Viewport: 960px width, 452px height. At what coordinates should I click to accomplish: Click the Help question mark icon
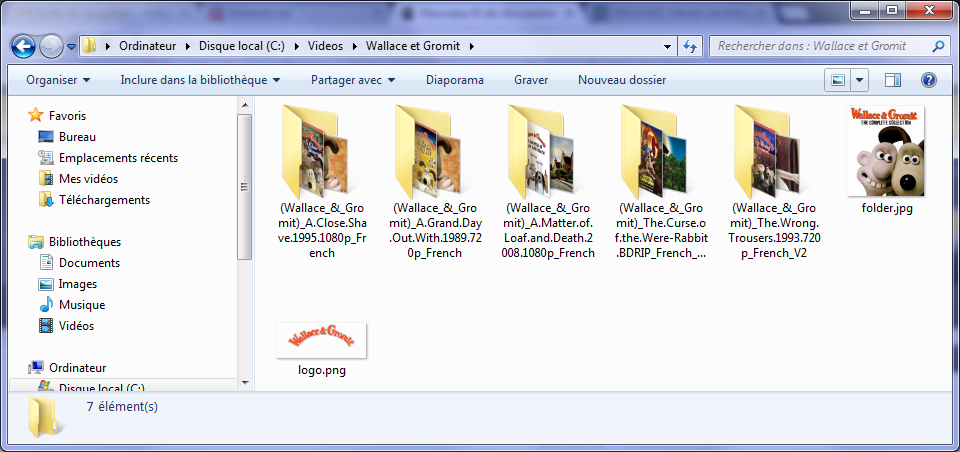pos(928,80)
